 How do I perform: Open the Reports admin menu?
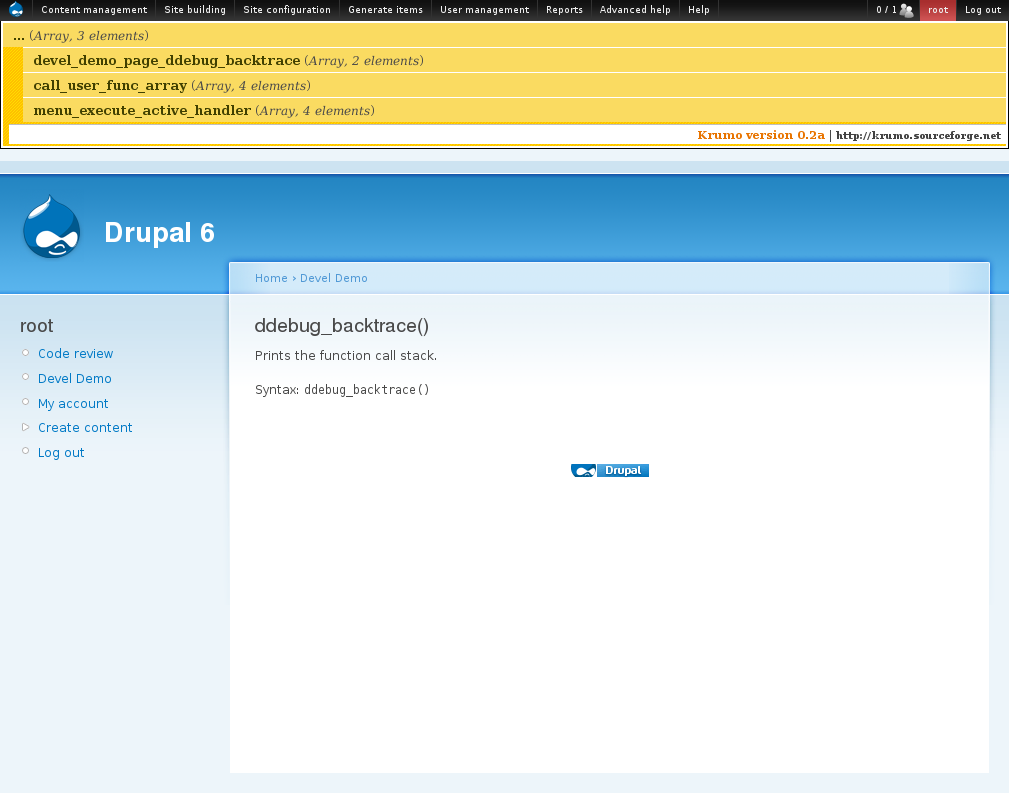pyautogui.click(x=564, y=10)
